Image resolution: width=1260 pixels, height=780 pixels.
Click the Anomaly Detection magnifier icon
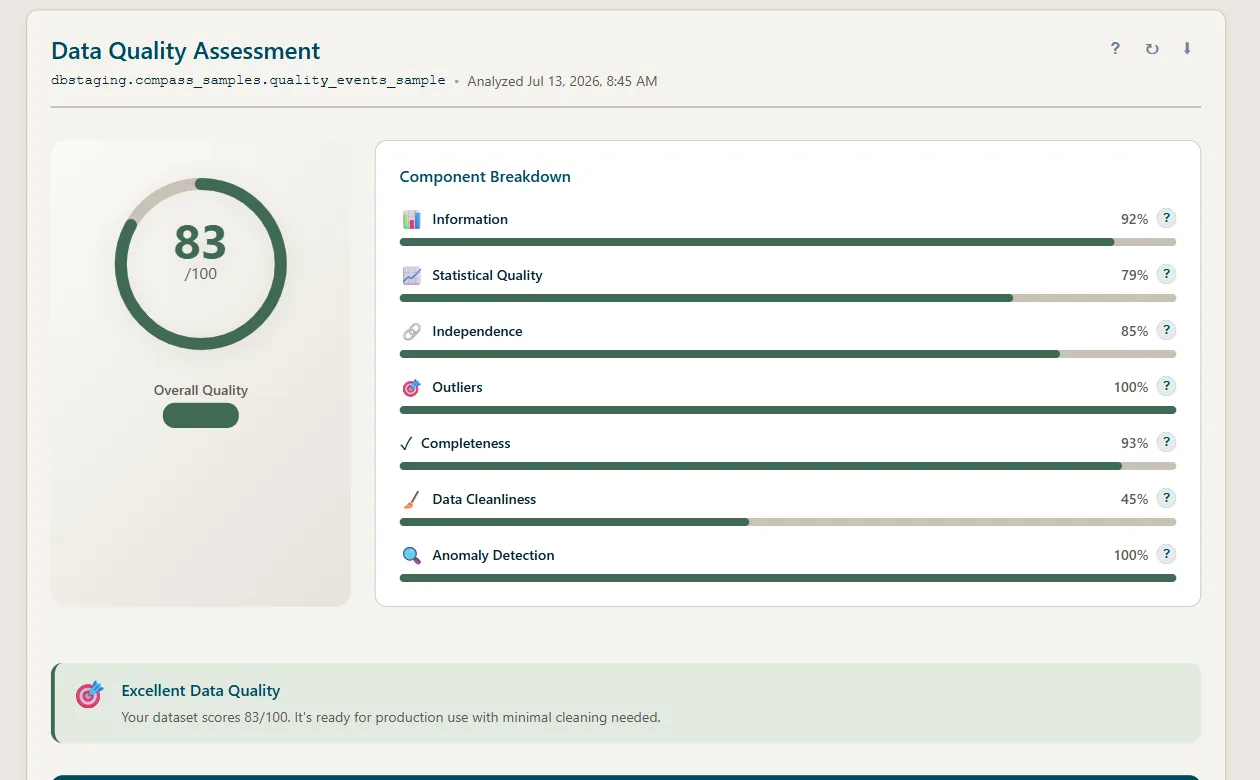click(411, 555)
